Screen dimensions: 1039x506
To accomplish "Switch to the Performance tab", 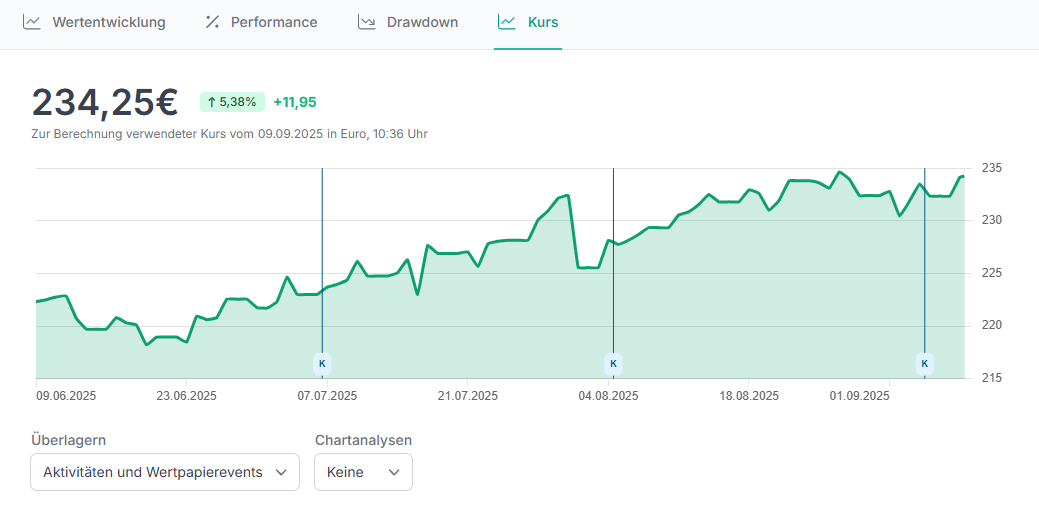I will click(x=273, y=22).
